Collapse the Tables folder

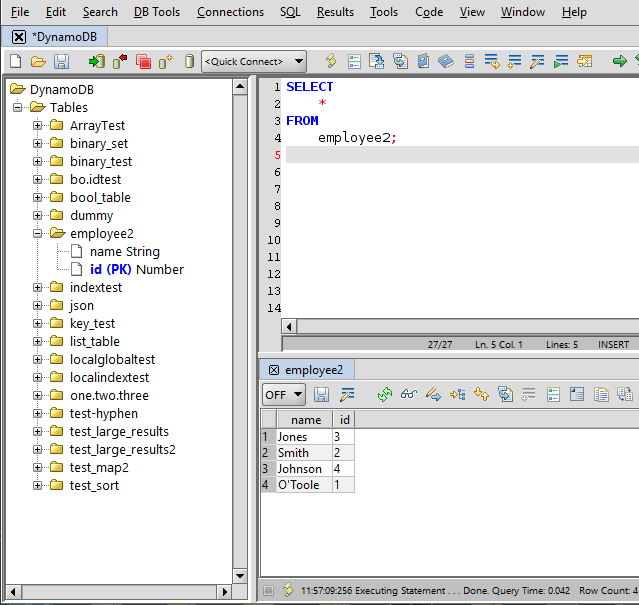point(17,108)
